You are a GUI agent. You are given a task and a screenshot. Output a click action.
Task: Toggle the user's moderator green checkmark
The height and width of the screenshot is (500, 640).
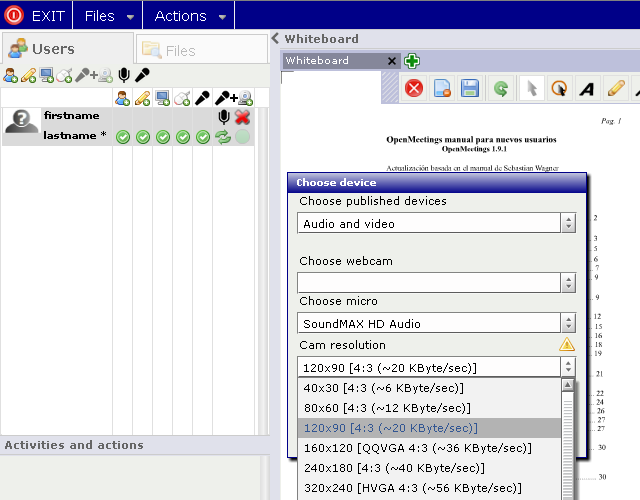122,137
